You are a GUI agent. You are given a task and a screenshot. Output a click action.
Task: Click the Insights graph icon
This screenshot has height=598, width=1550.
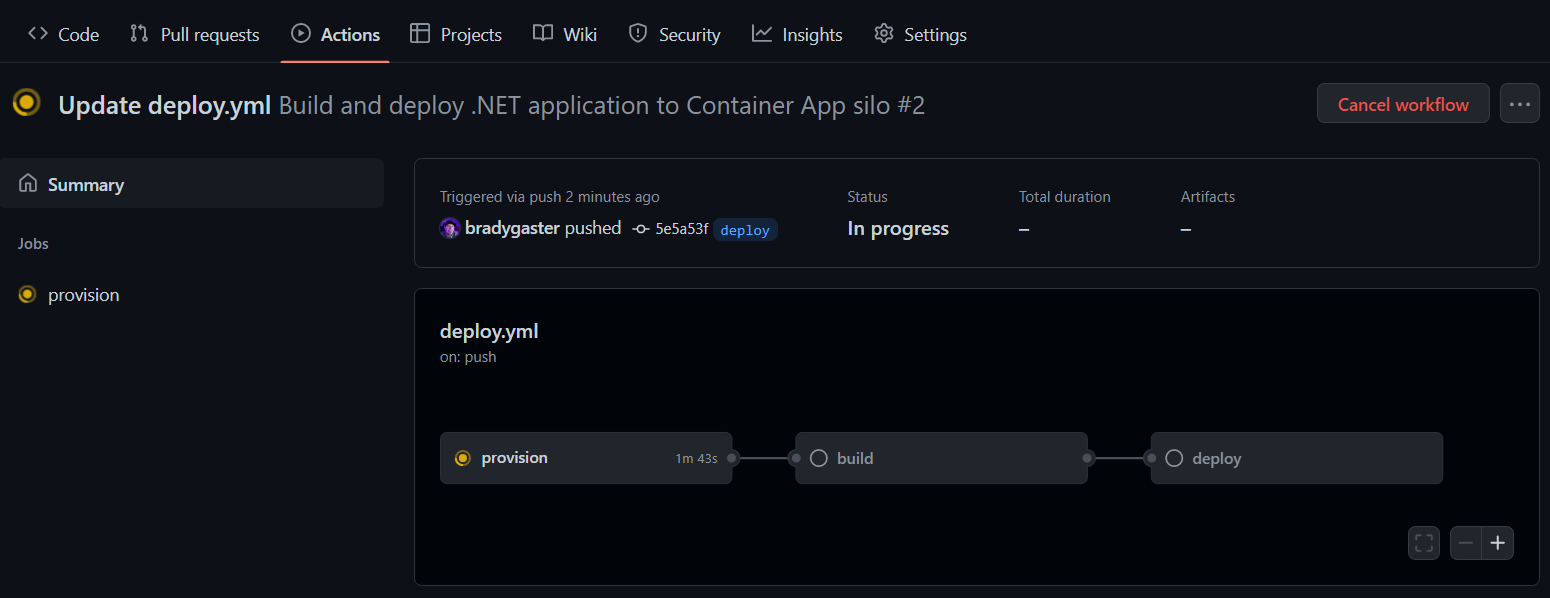tap(762, 33)
